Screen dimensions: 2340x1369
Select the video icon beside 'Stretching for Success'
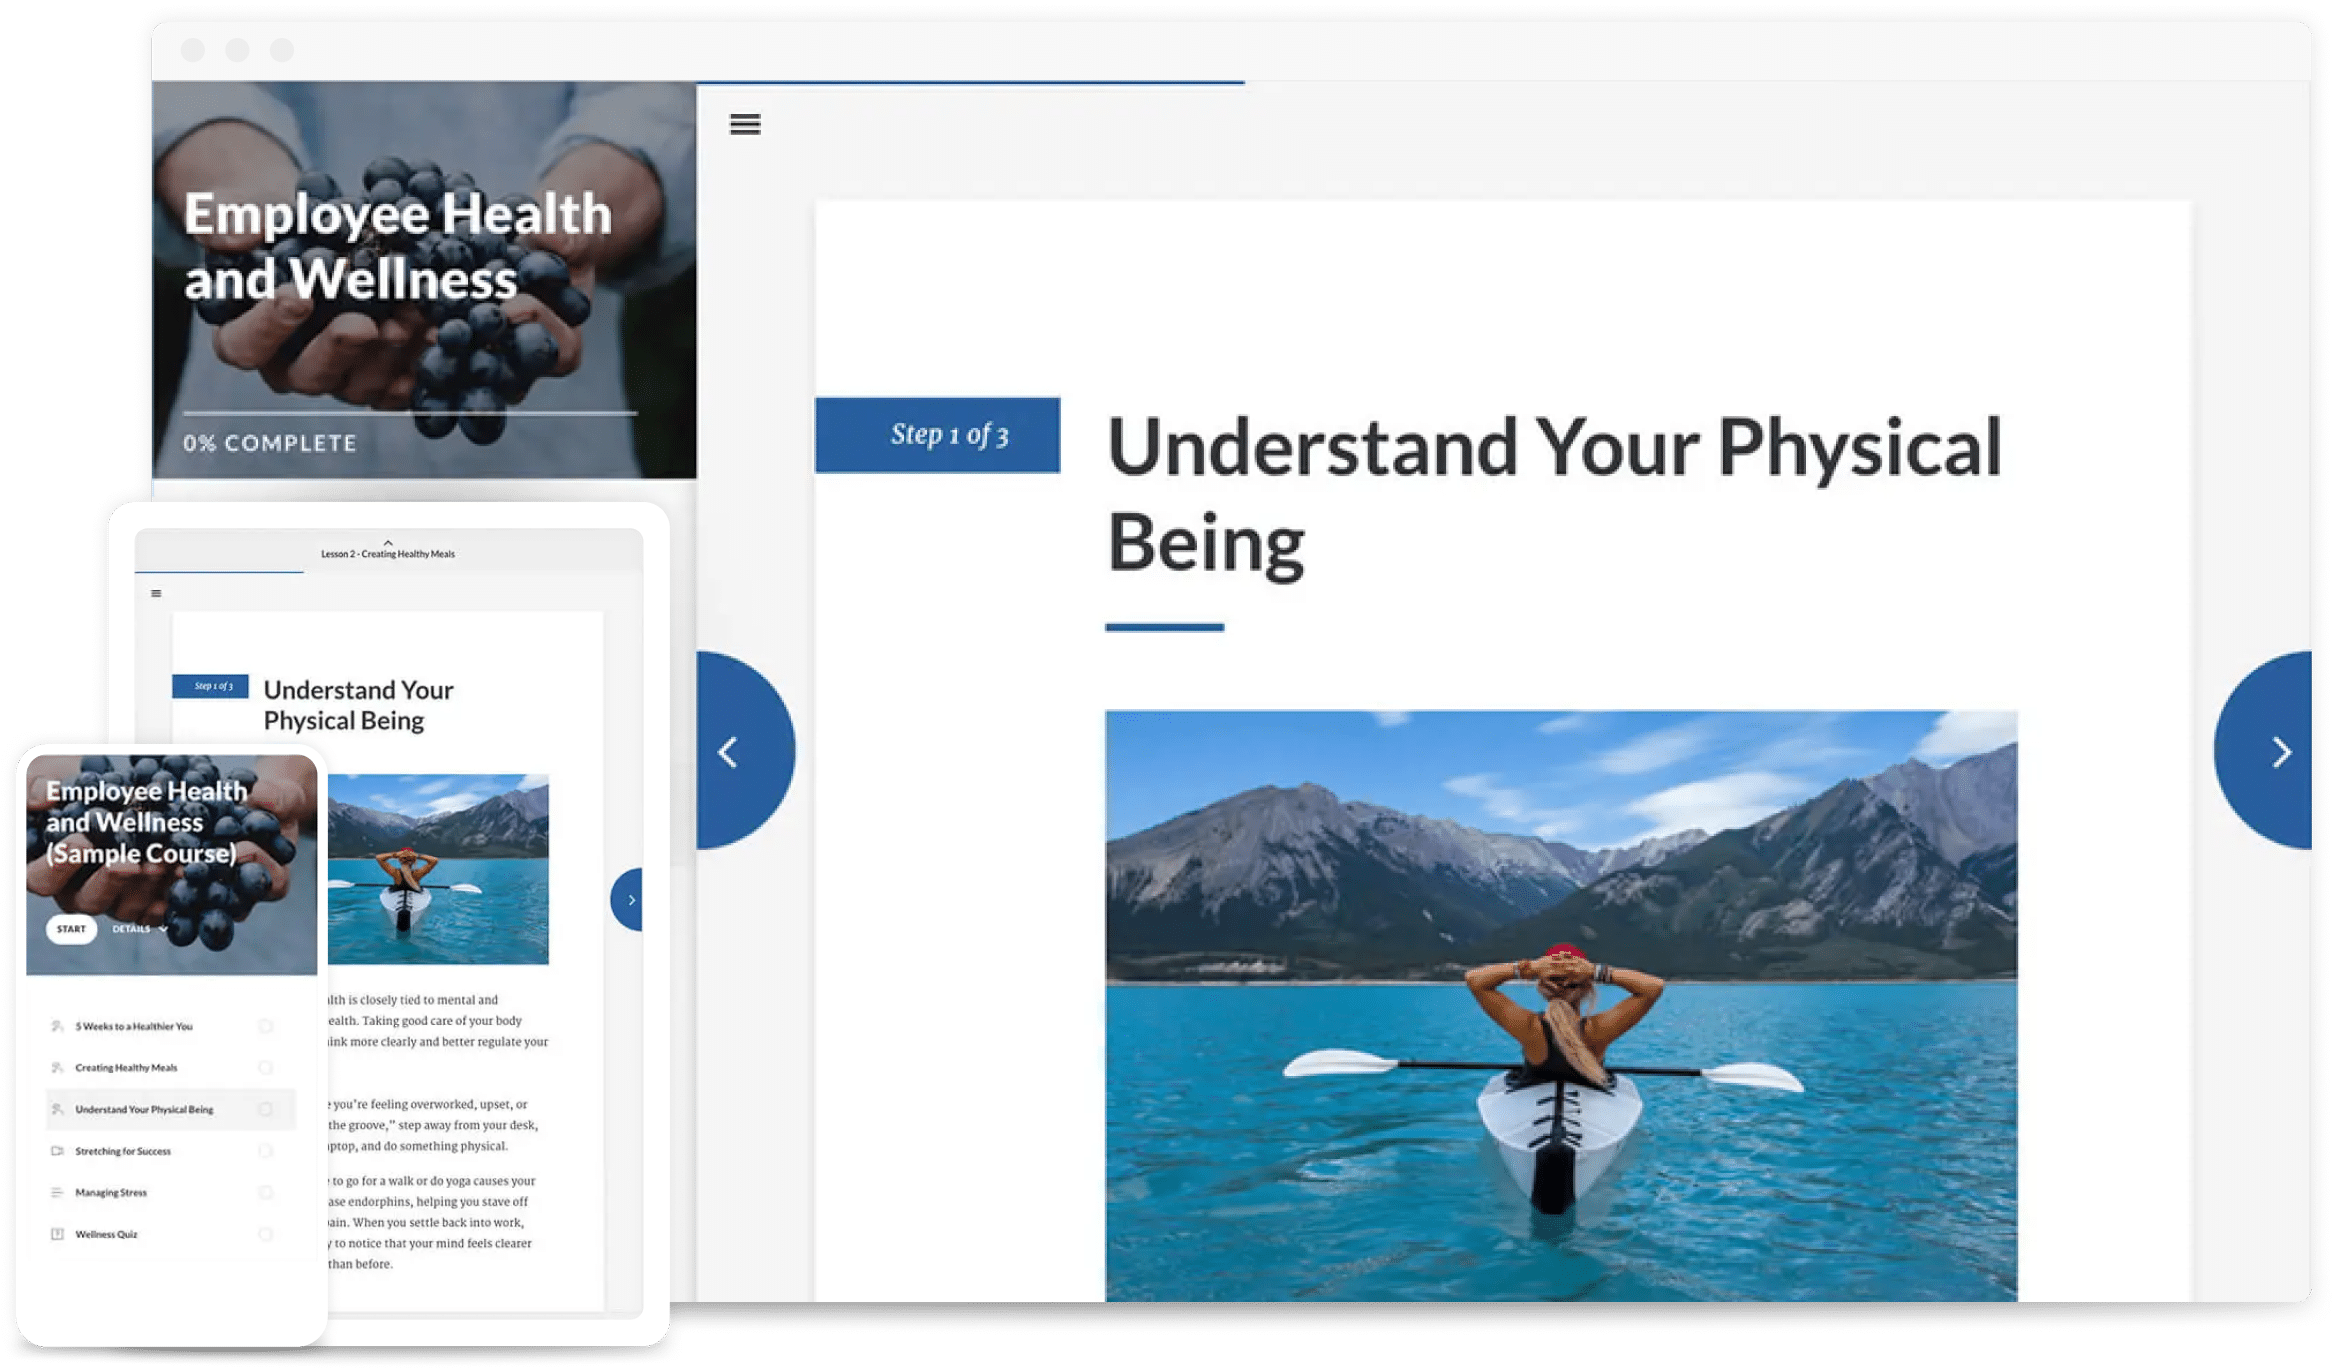tap(57, 1151)
